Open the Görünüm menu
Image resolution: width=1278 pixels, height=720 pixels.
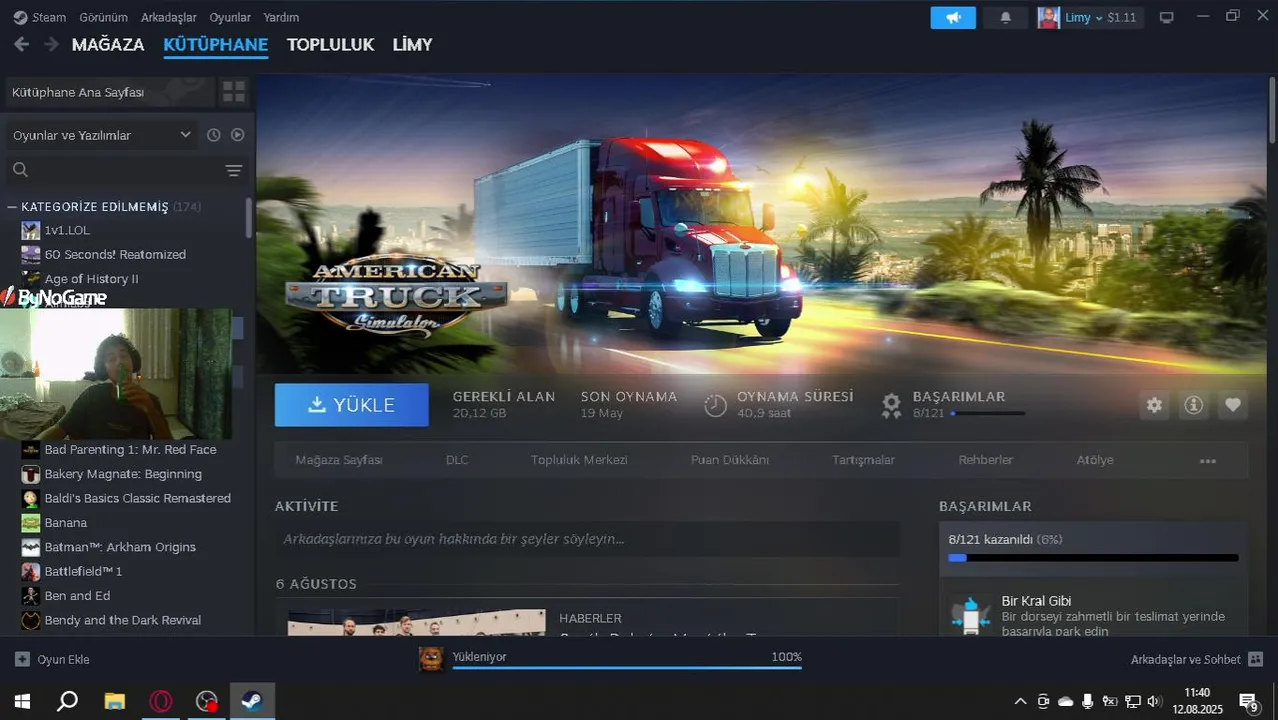[103, 17]
